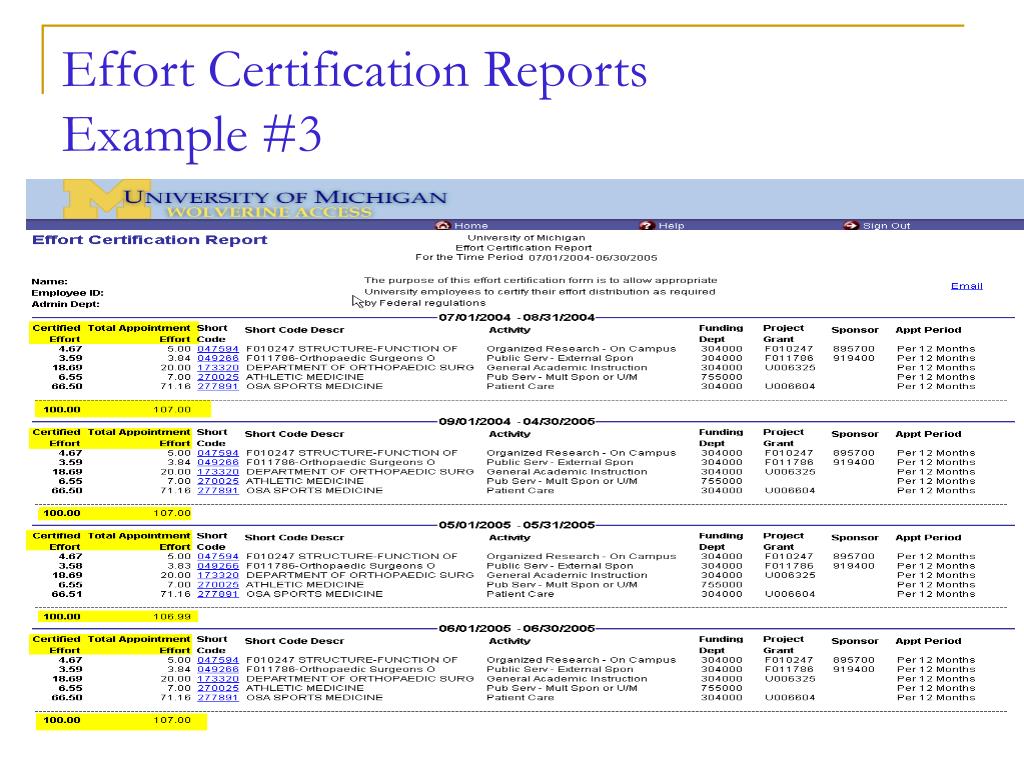This screenshot has height=768, width=1024.
Task: Click the '09/01/2004 - 04/30/2005' period heading
Action: pos(517,421)
